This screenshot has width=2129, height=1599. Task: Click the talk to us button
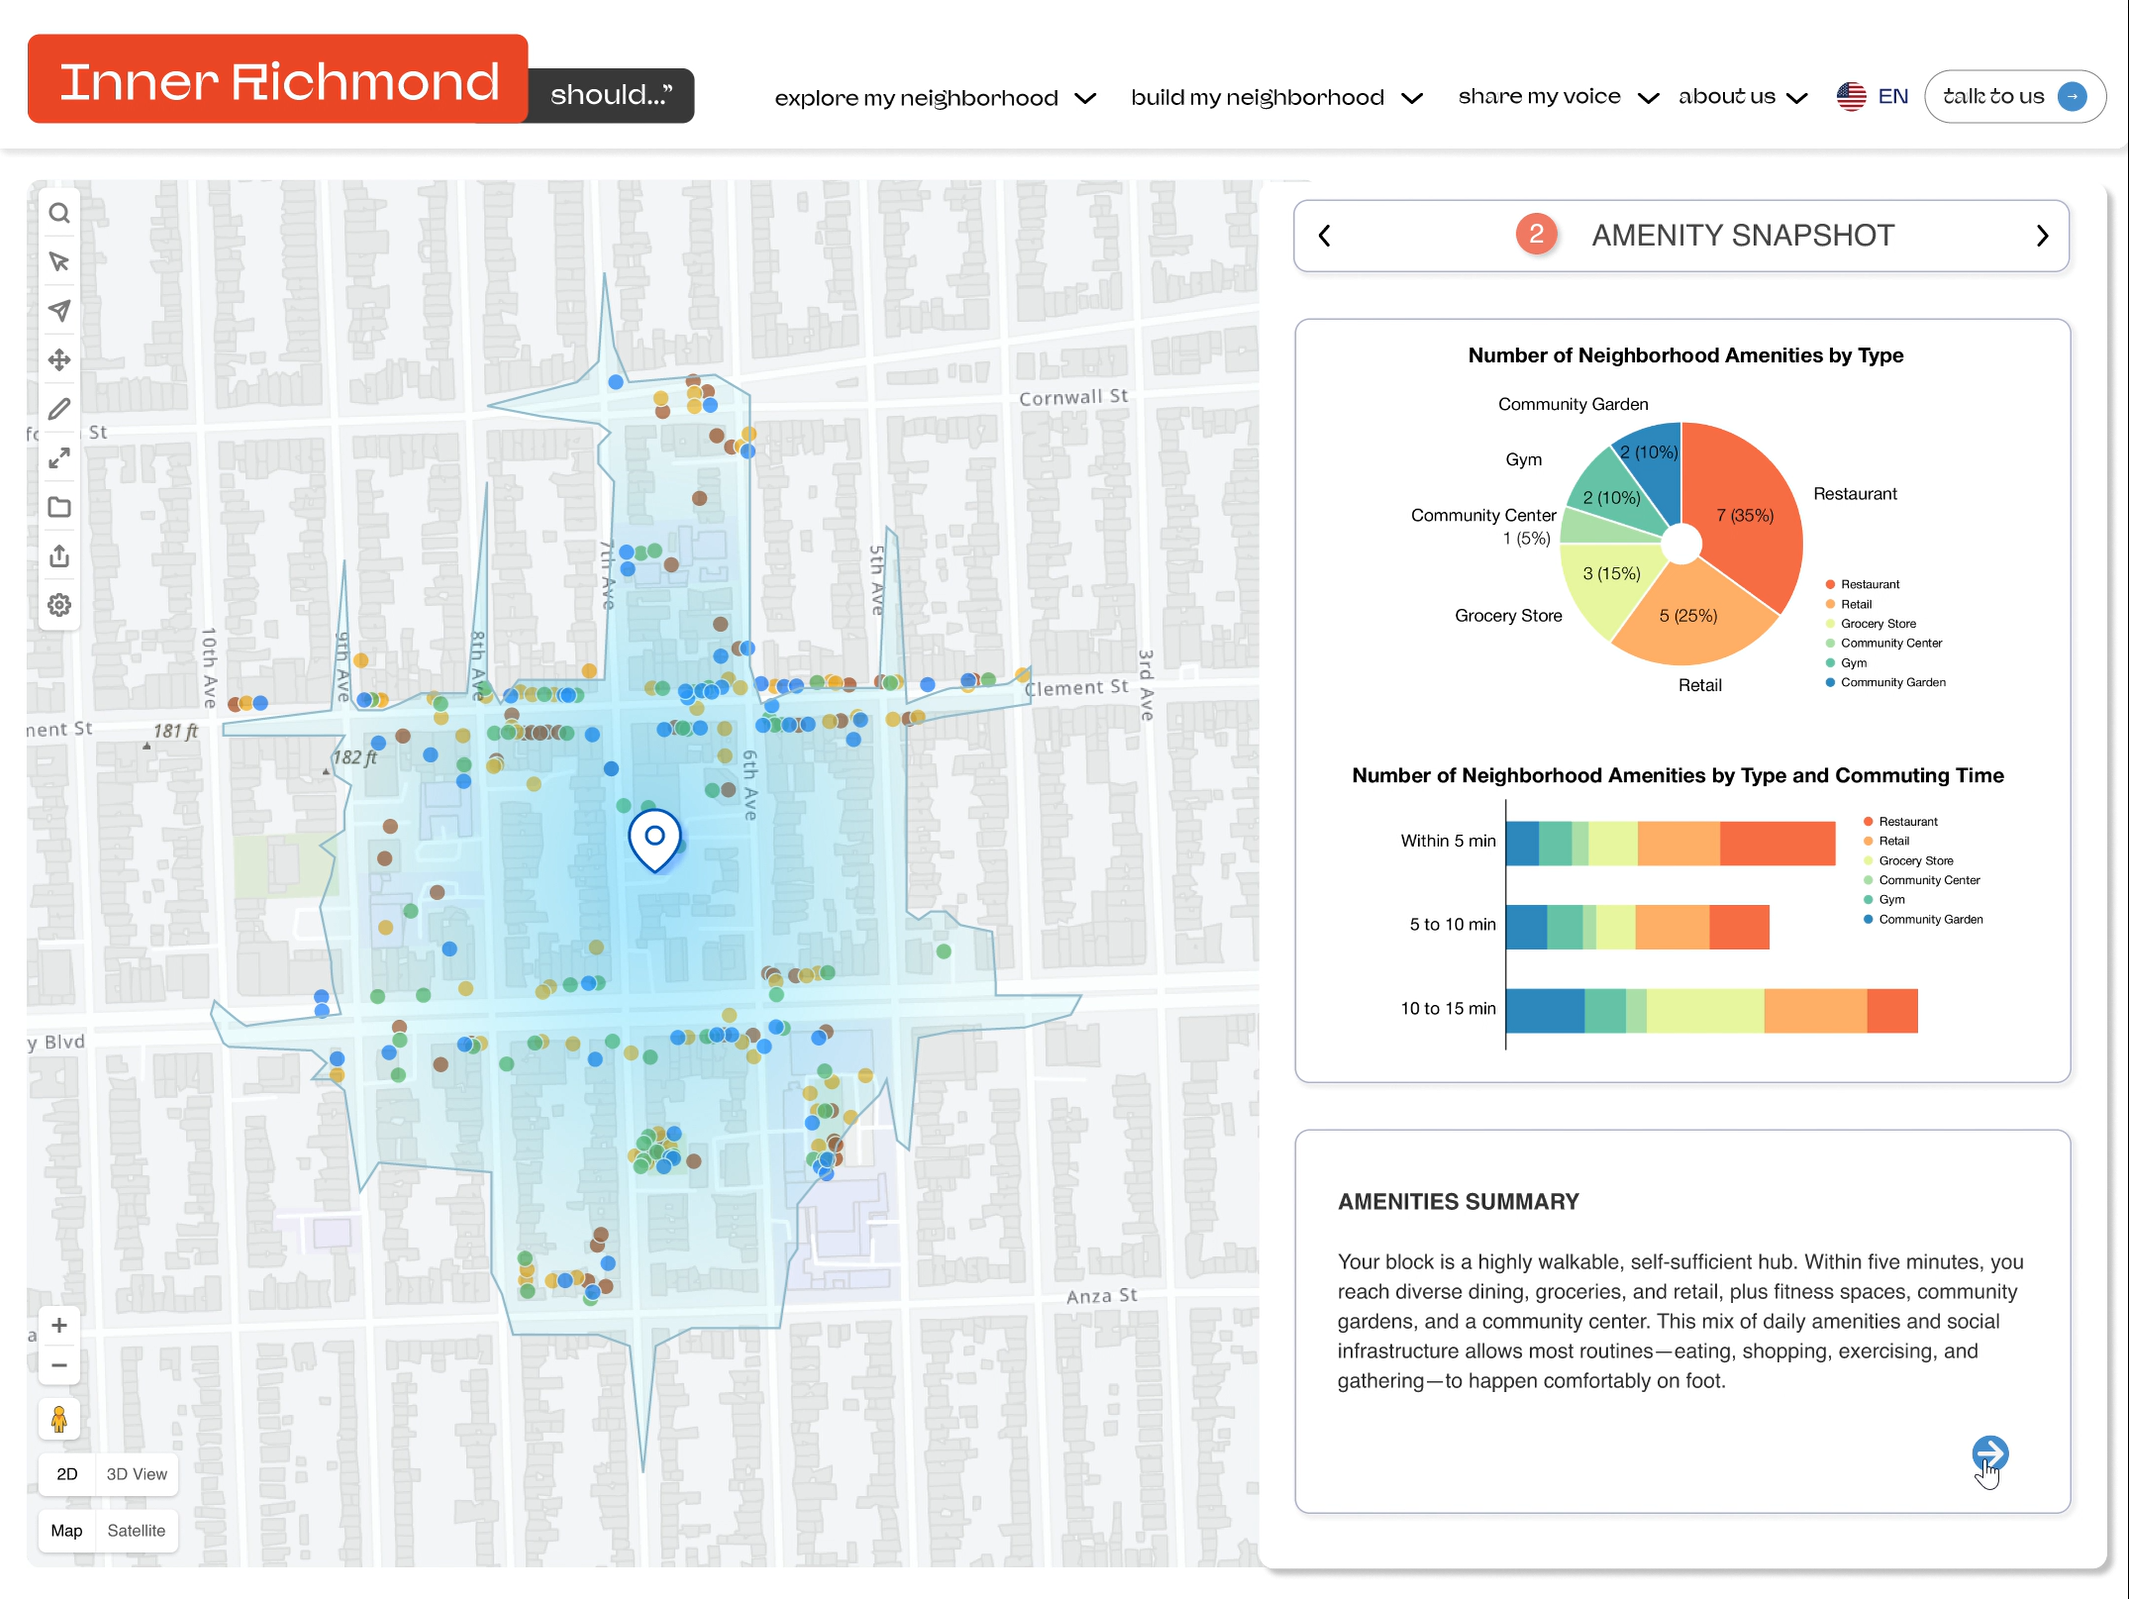pos(2014,97)
